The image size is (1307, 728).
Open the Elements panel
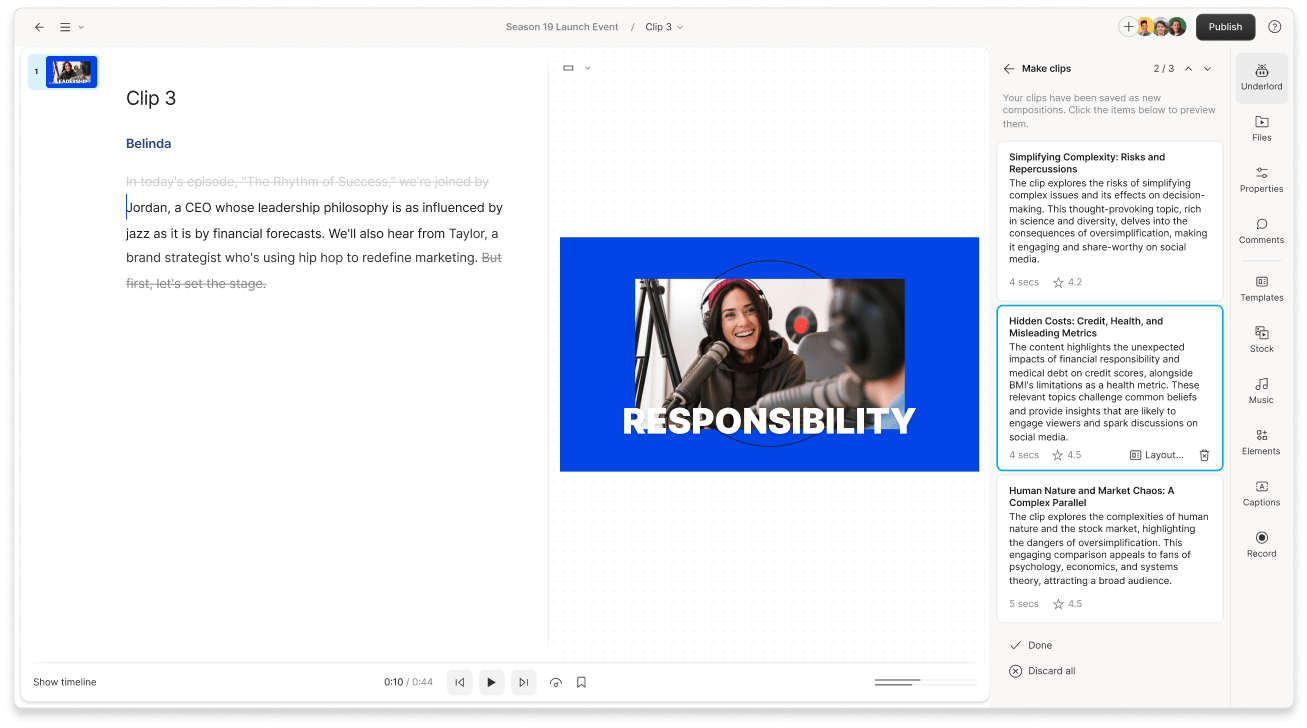click(x=1261, y=442)
